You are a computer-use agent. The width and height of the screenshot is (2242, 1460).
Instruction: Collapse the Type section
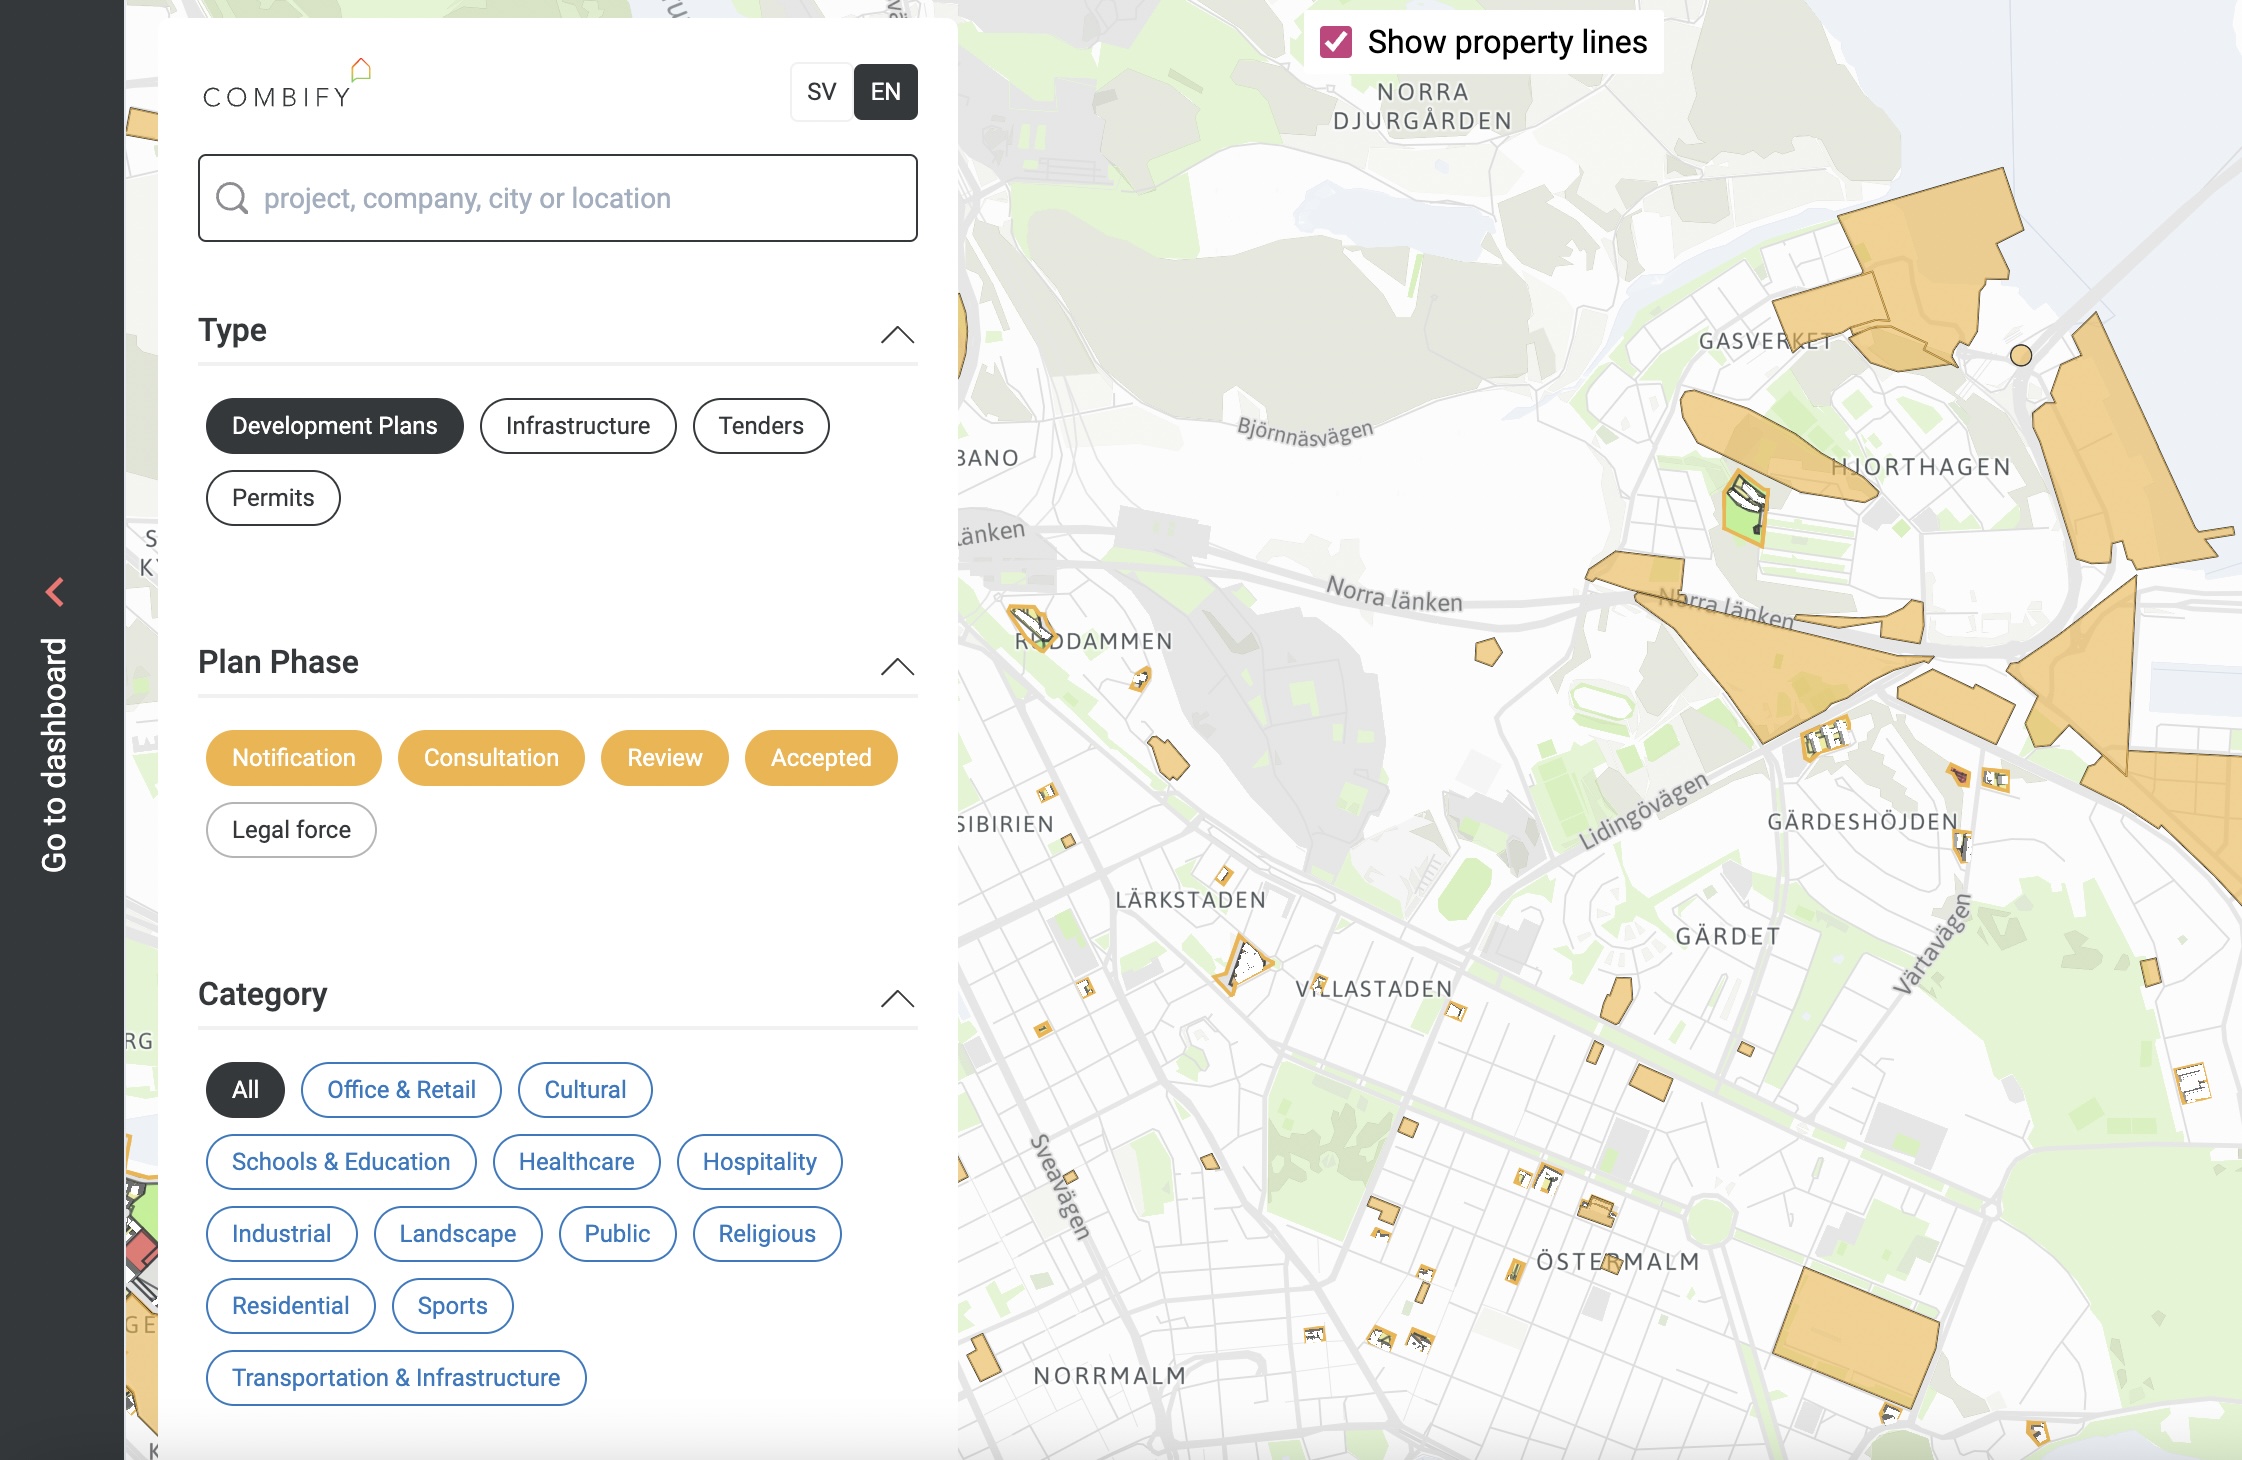[897, 334]
